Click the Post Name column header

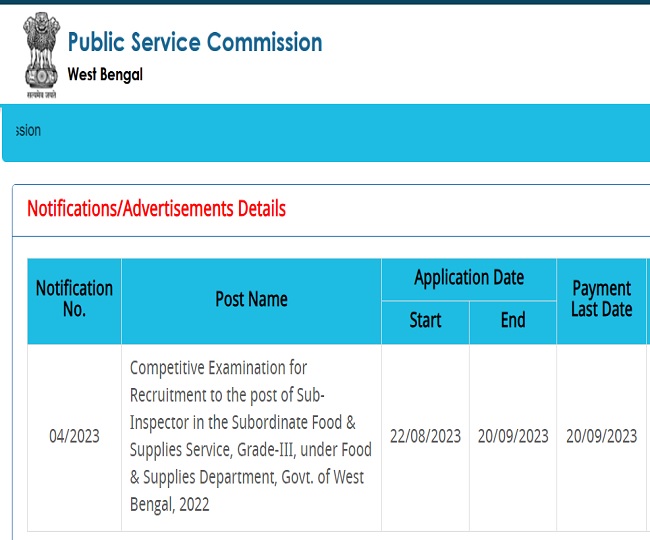point(251,299)
